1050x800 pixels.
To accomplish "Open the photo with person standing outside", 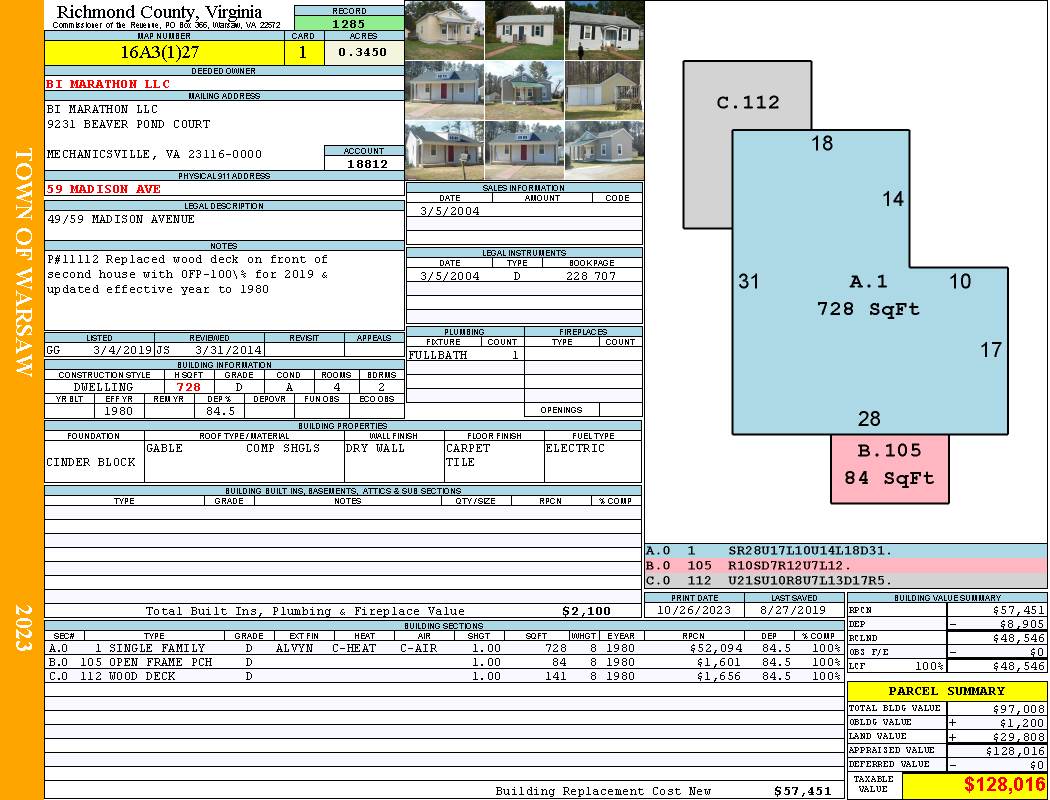I will point(604,30).
